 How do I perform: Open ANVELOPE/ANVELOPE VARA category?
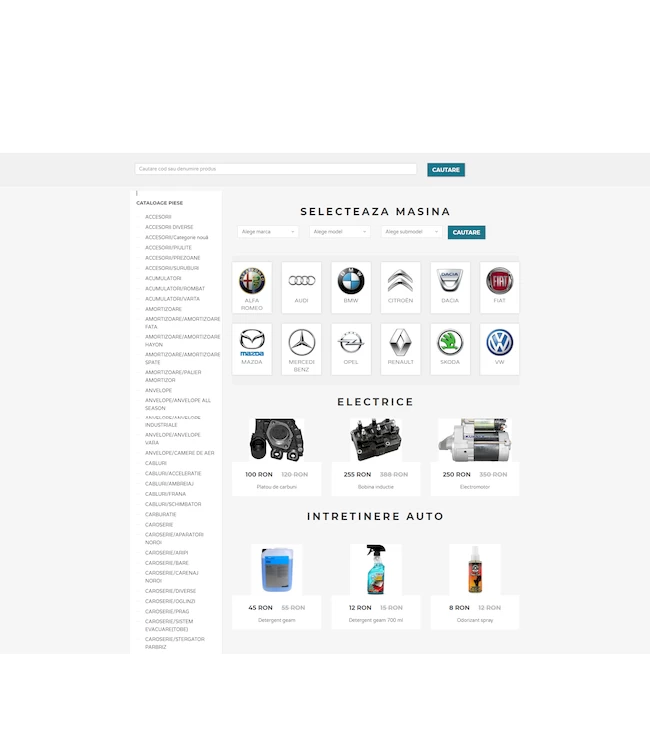tap(173, 439)
